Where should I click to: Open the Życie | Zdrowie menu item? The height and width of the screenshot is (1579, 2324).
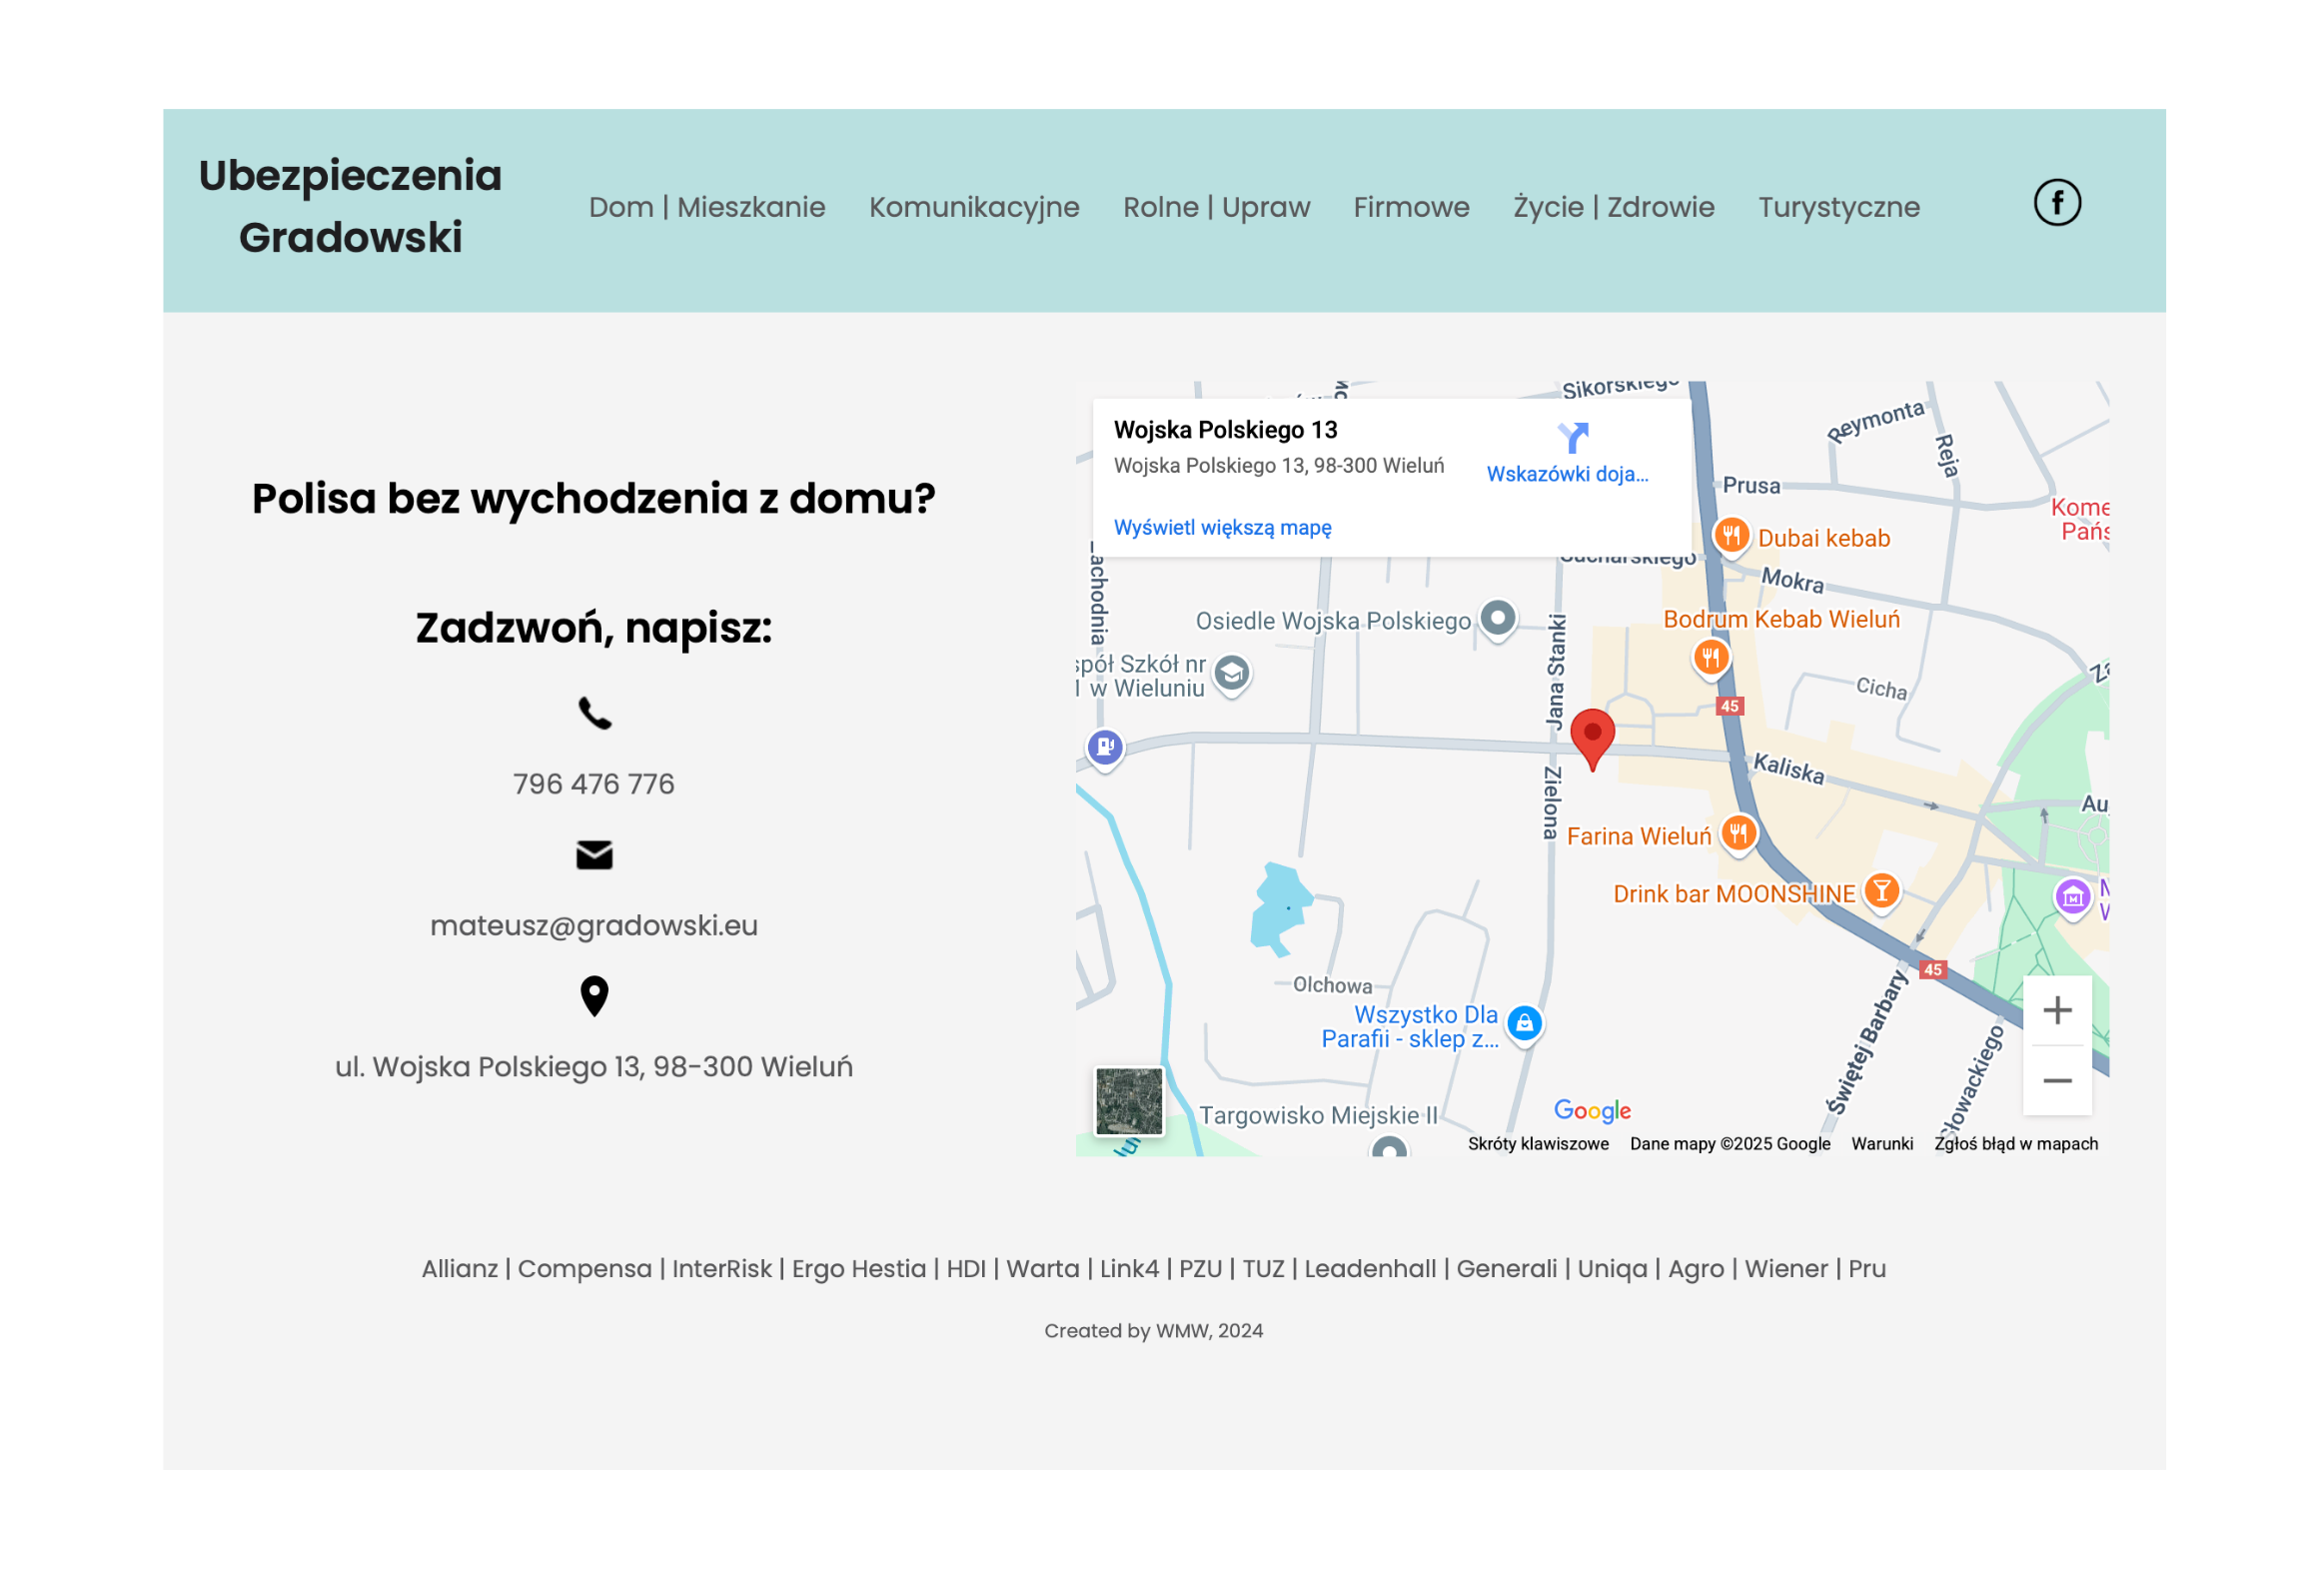click(1612, 207)
